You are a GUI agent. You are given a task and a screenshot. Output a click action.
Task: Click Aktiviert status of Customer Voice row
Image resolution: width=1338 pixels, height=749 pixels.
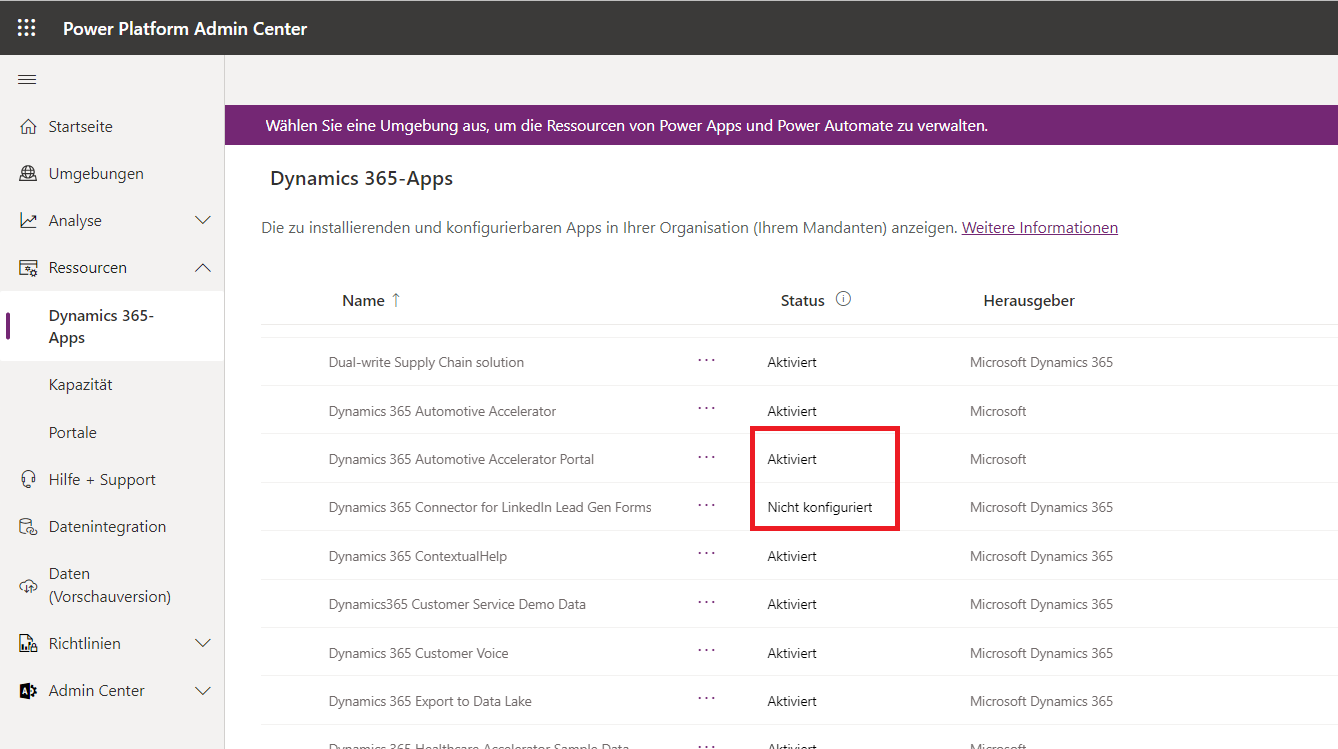point(792,653)
